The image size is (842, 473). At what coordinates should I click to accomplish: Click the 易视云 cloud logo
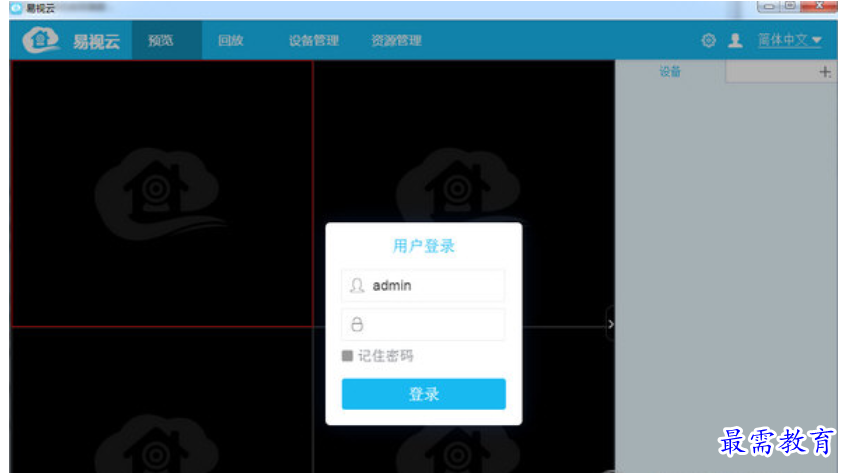point(41,40)
